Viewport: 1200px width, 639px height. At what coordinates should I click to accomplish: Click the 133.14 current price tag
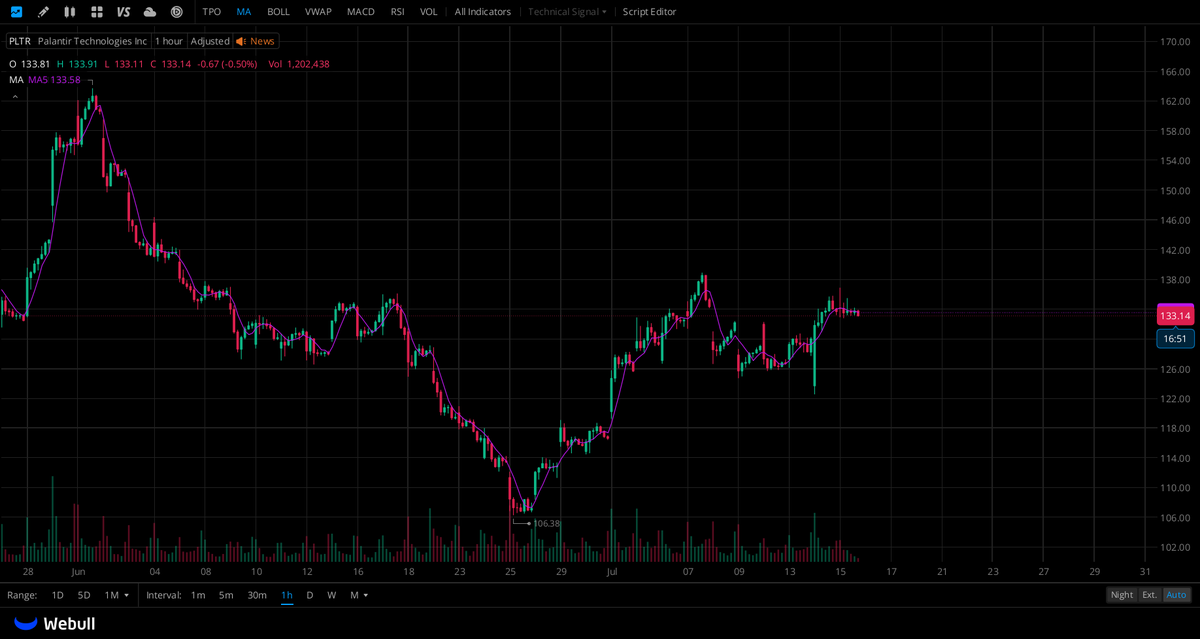click(x=1175, y=316)
